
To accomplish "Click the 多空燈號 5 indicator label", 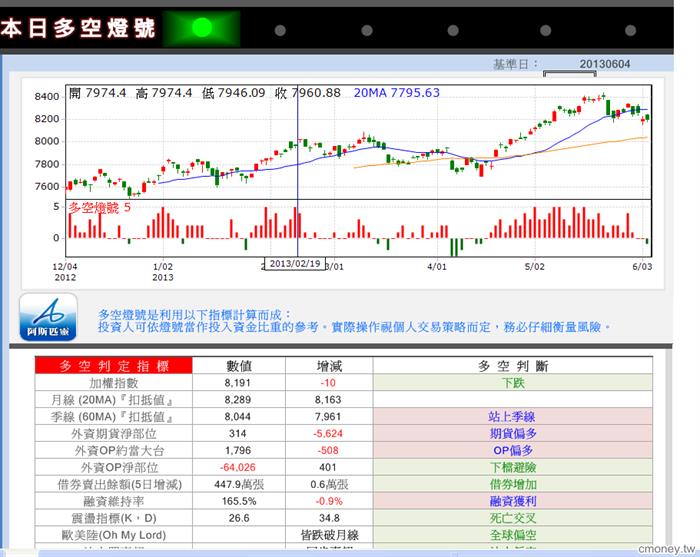I will (99, 208).
